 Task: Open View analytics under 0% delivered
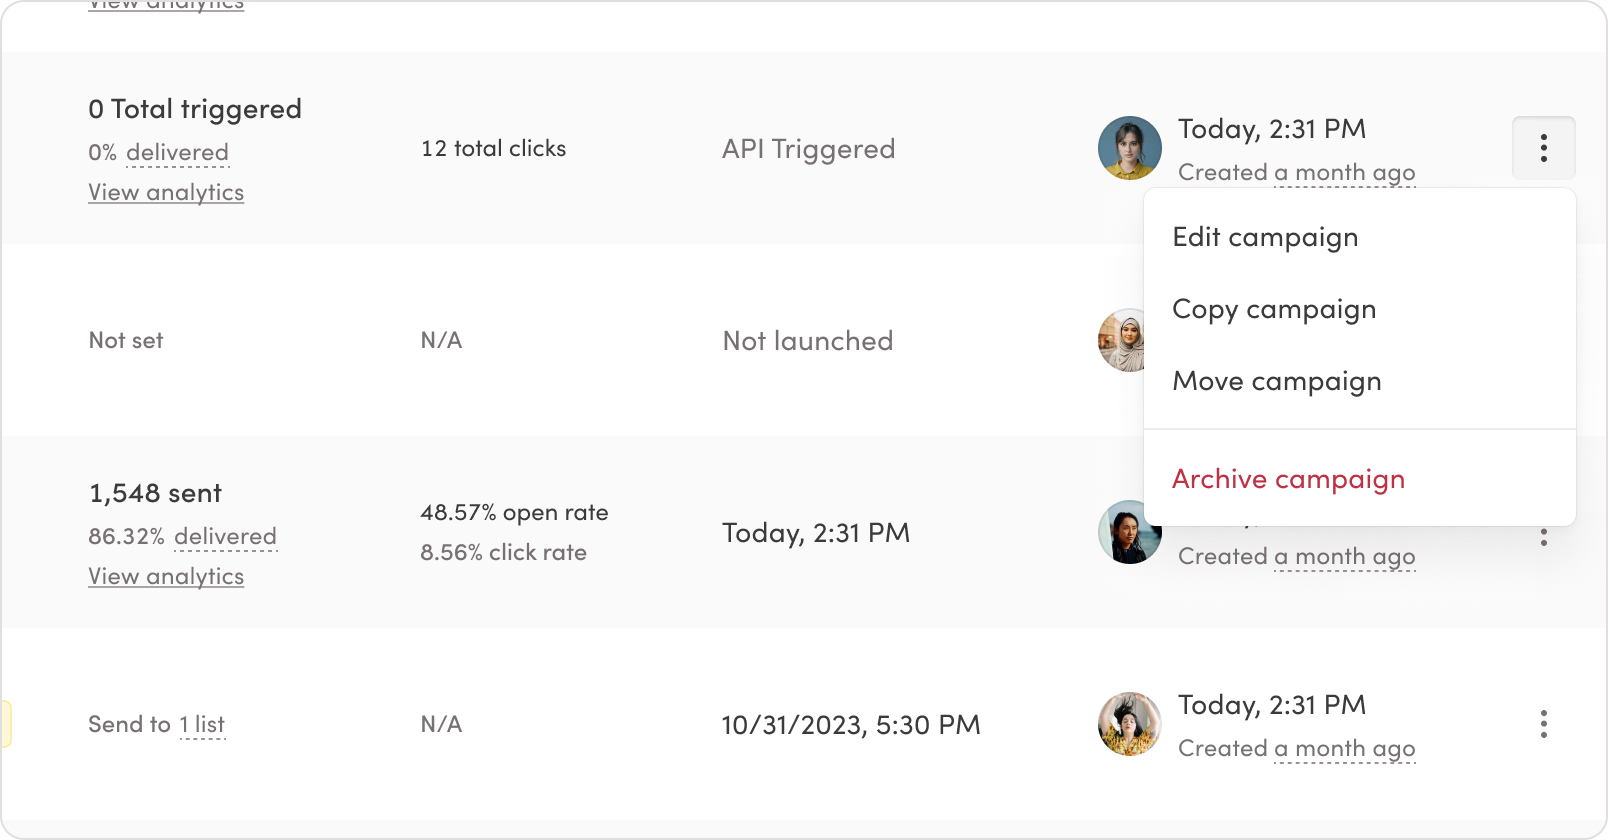pos(166,192)
